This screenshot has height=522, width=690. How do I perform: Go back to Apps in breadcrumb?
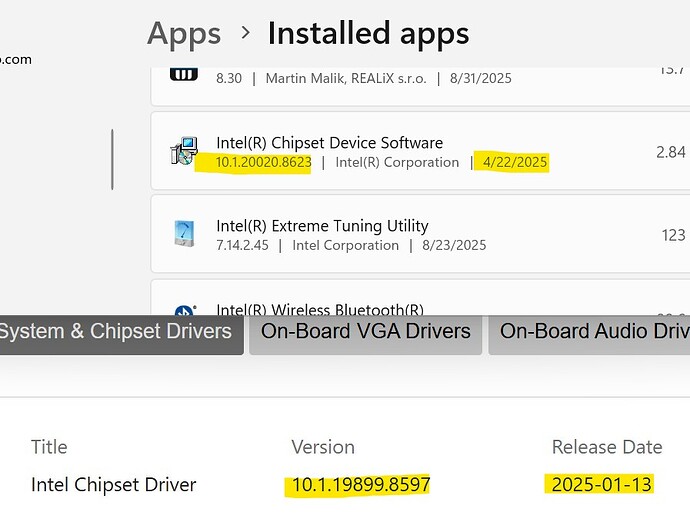184,33
